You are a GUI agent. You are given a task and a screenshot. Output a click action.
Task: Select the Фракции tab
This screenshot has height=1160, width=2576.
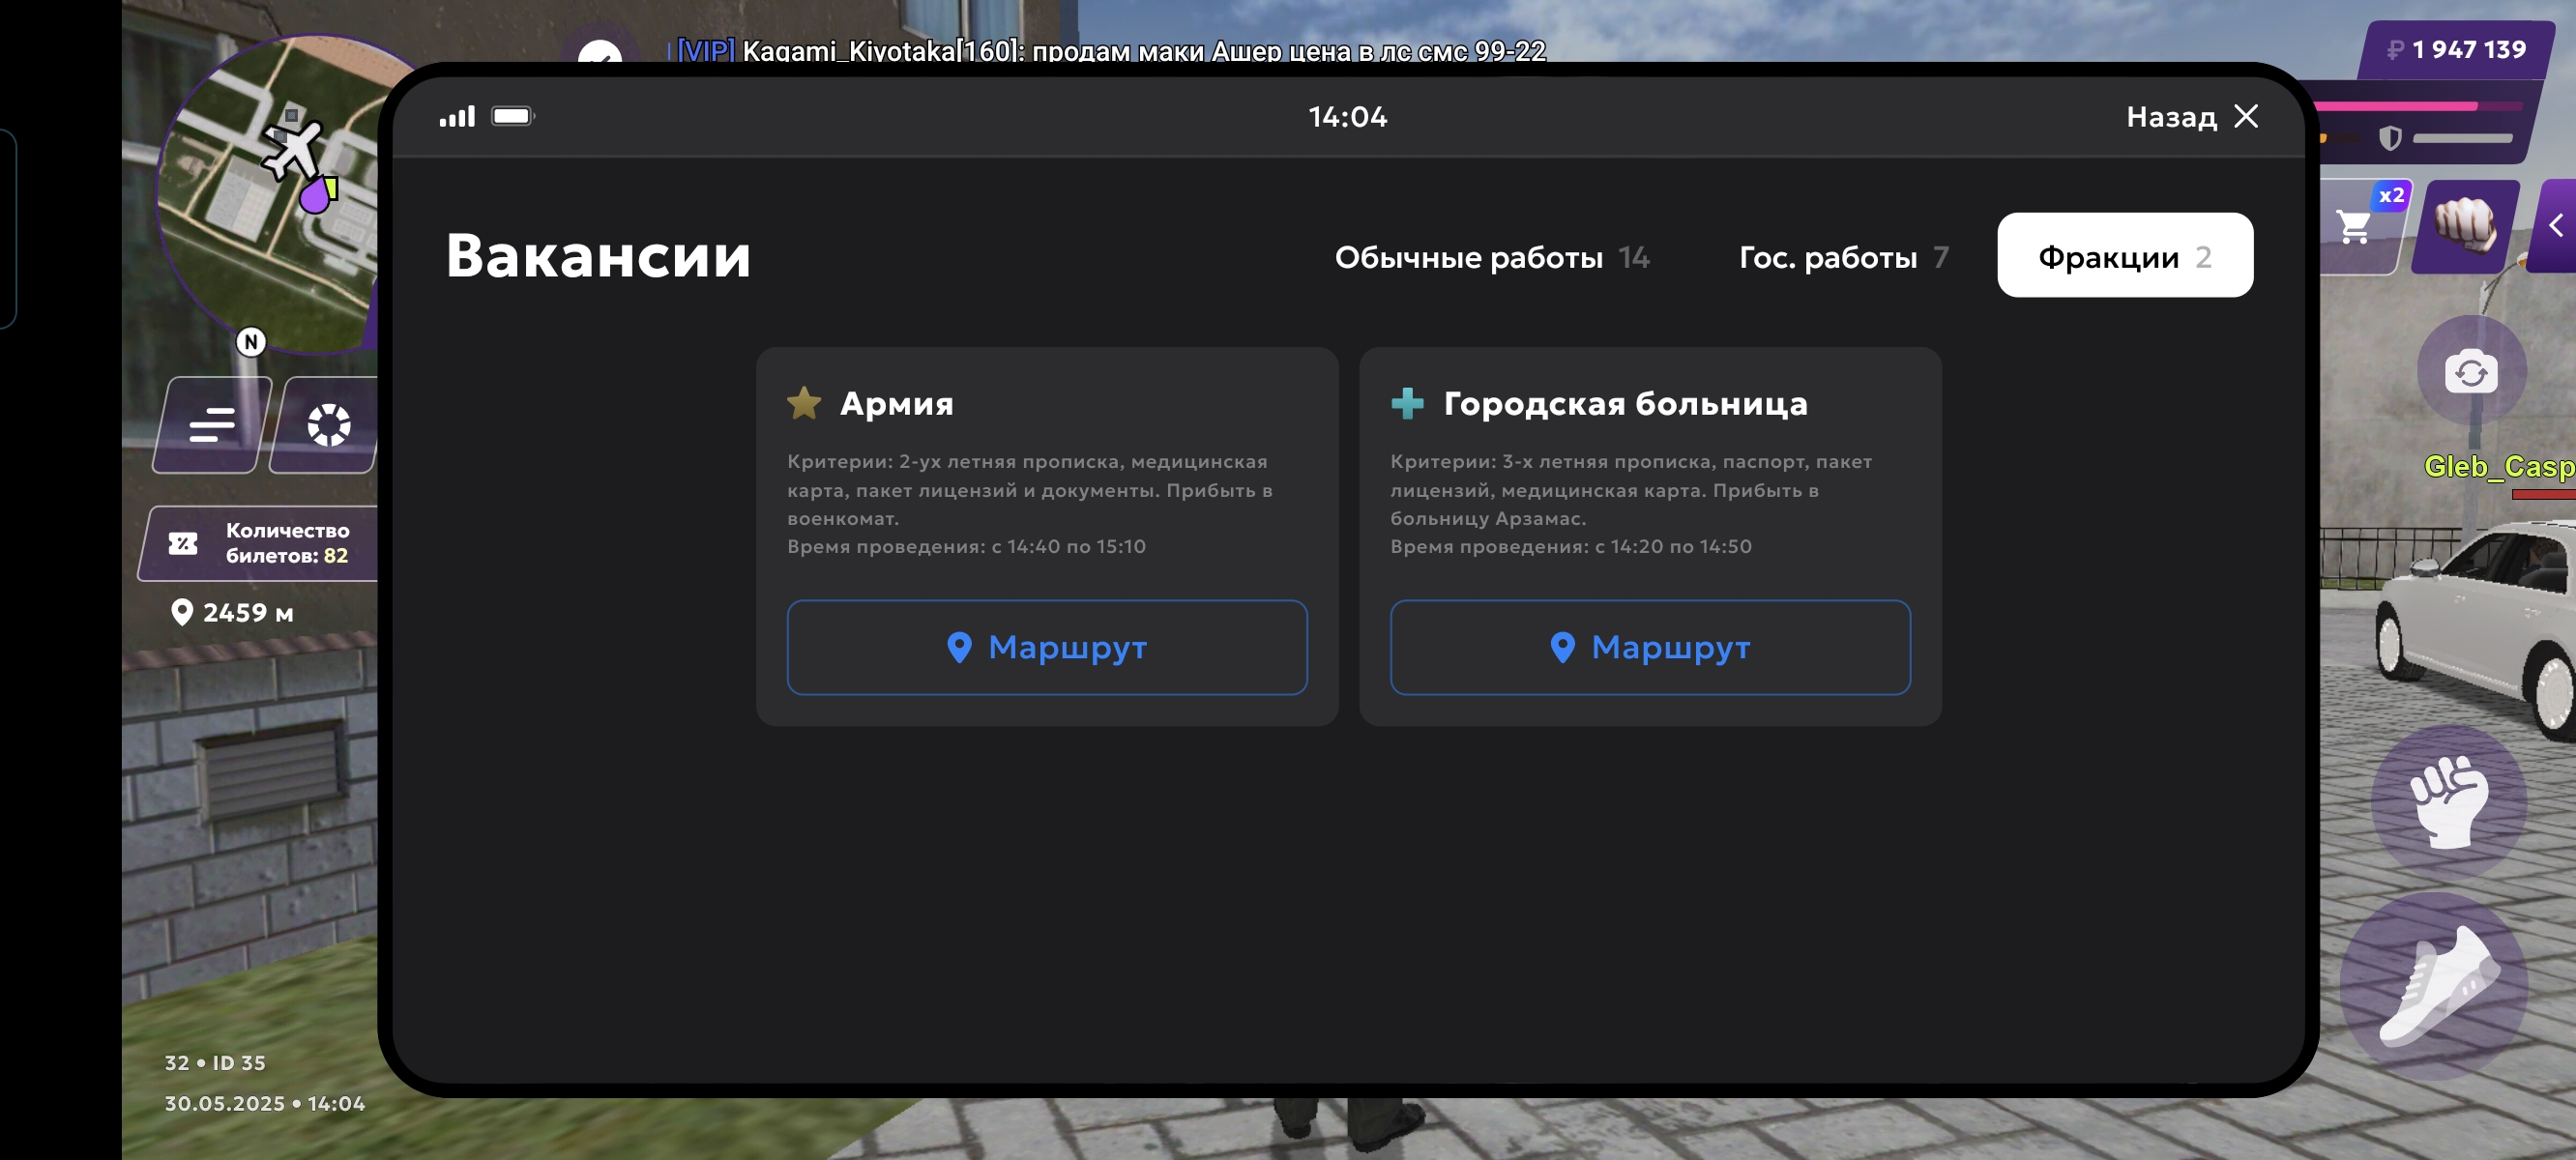click(2124, 256)
